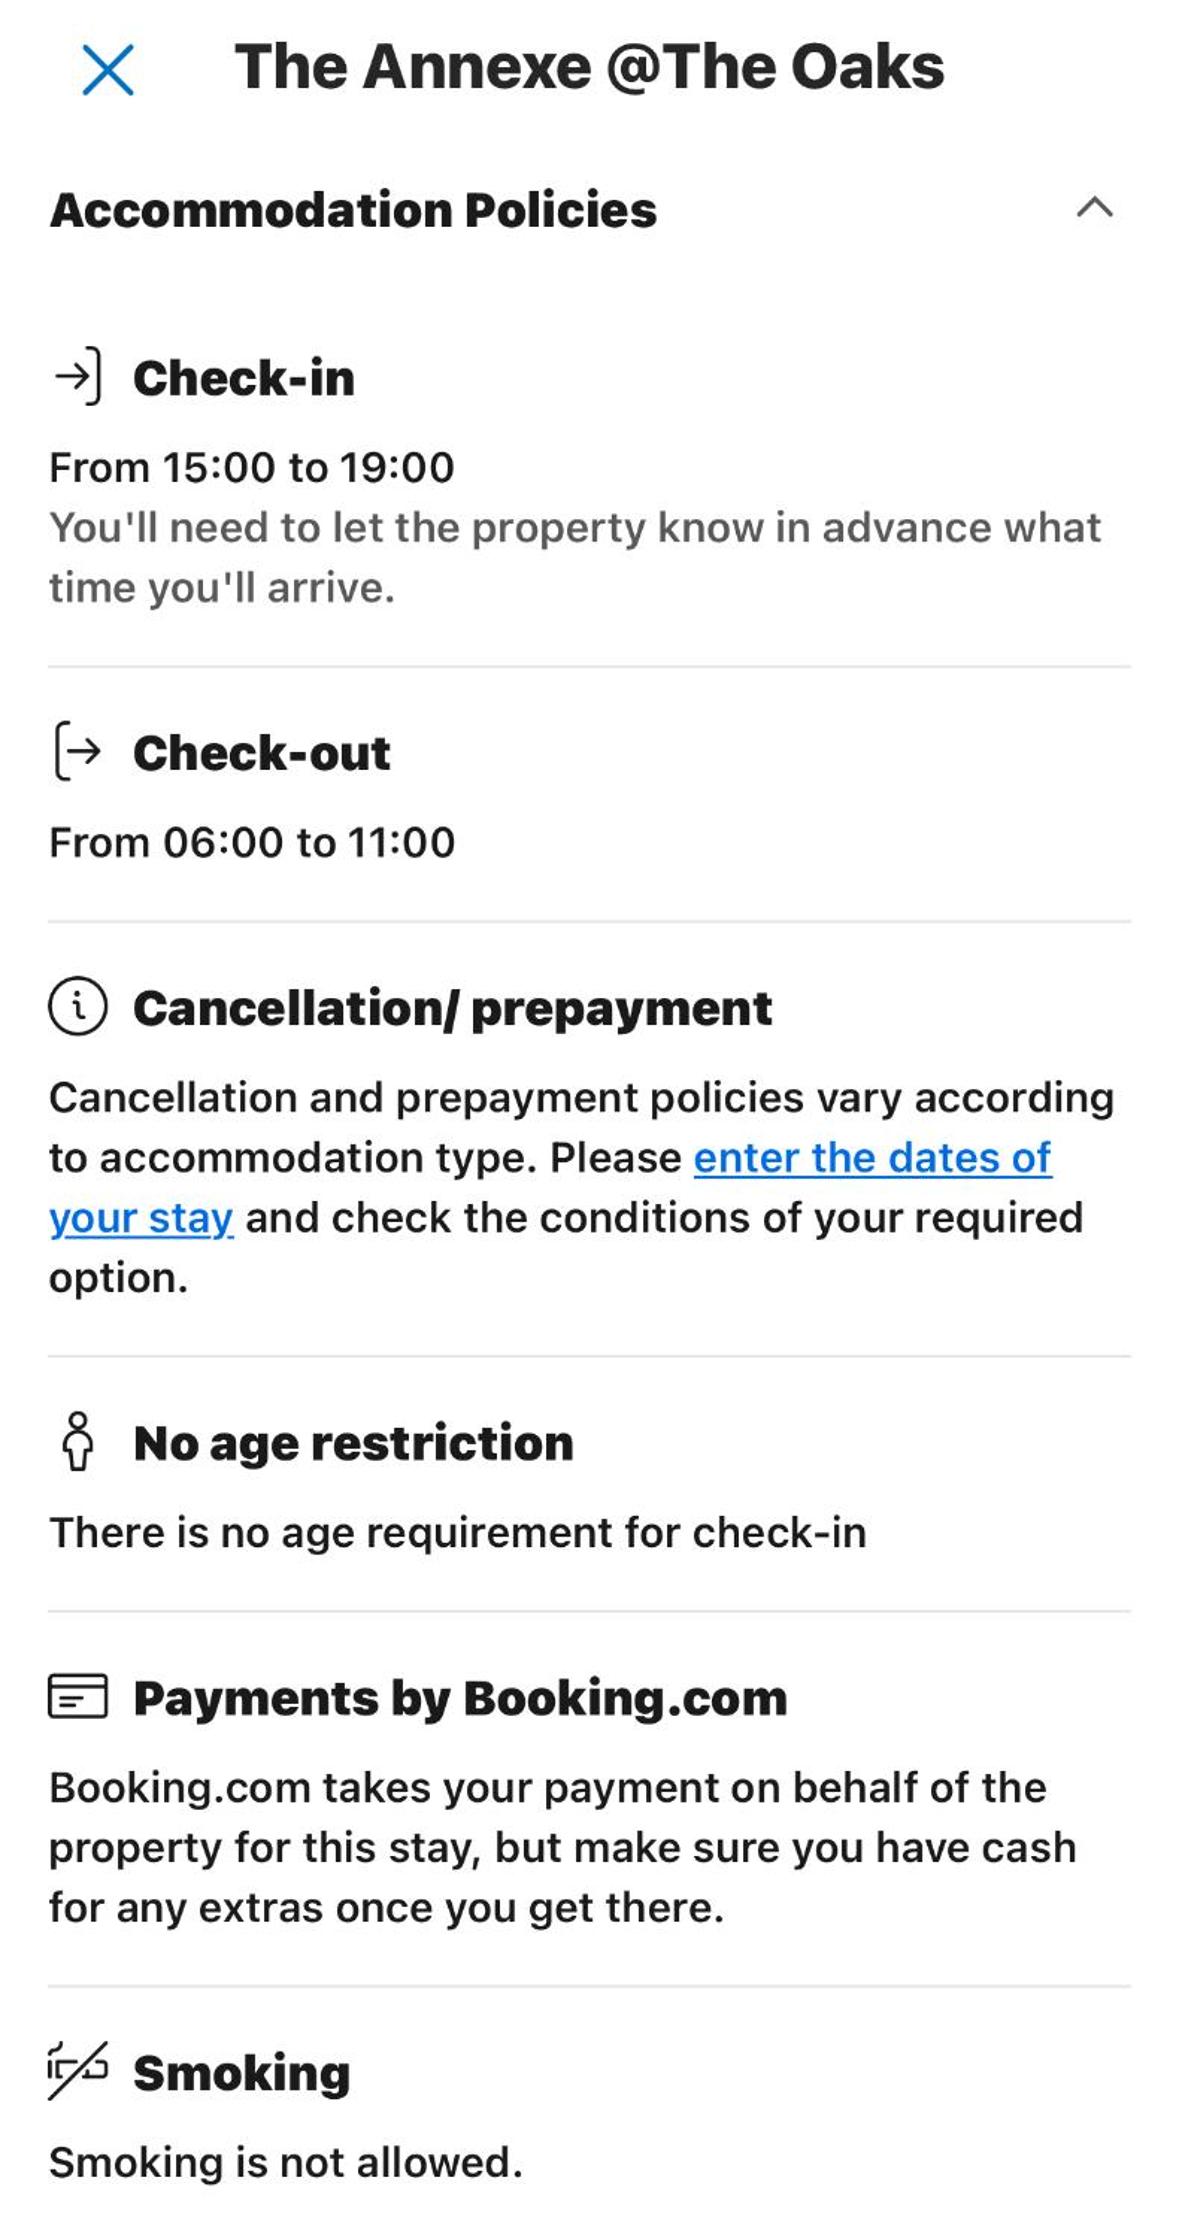Tap the No age restriction heading
Viewport: 1179px width, 2238px height.
tap(353, 1444)
